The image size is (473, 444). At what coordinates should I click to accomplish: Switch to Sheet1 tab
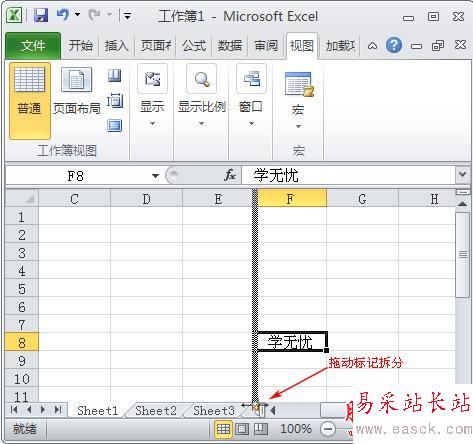pyautogui.click(x=98, y=410)
